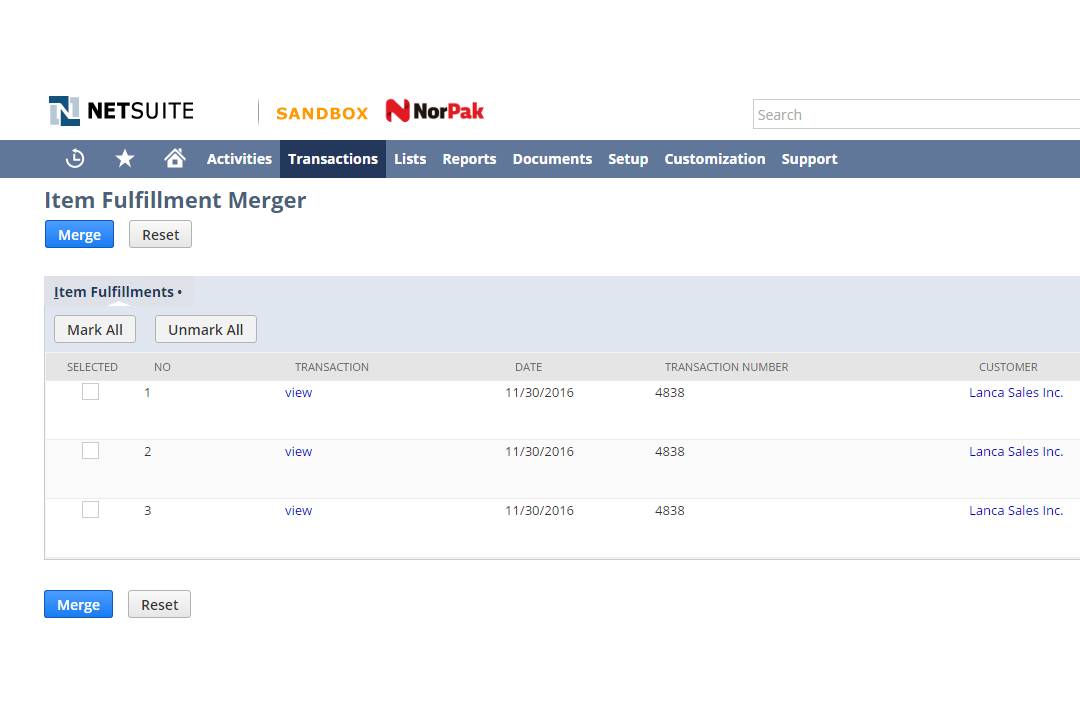Open the Recent Records clock icon
The width and height of the screenshot is (1080, 720).
(75, 158)
